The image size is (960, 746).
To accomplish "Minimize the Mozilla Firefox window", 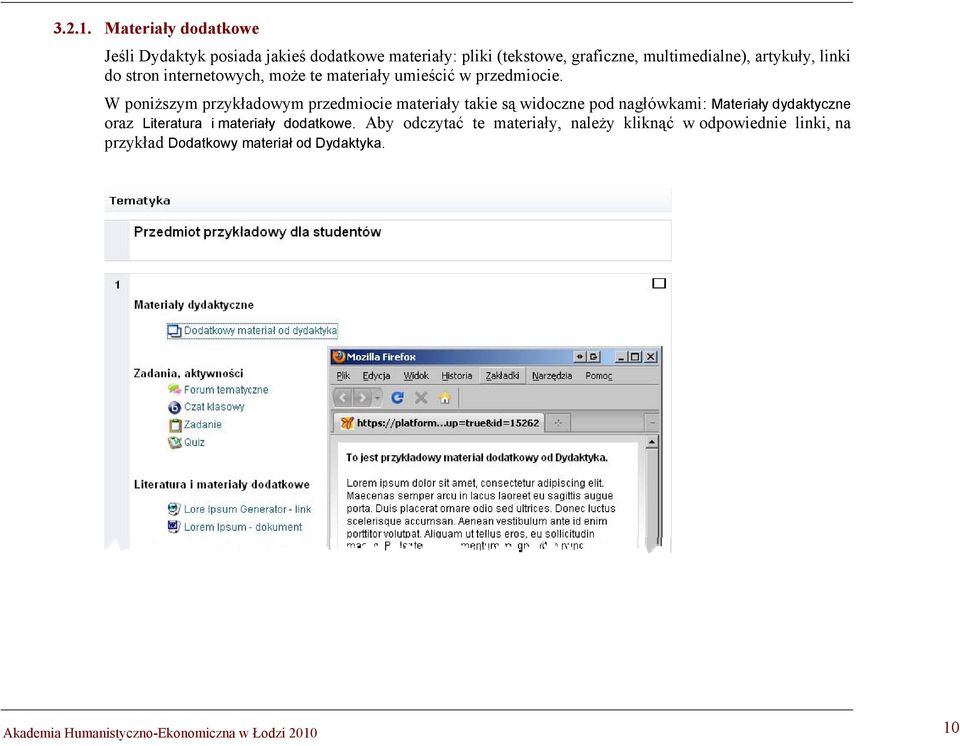I will pyautogui.click(x=621, y=356).
